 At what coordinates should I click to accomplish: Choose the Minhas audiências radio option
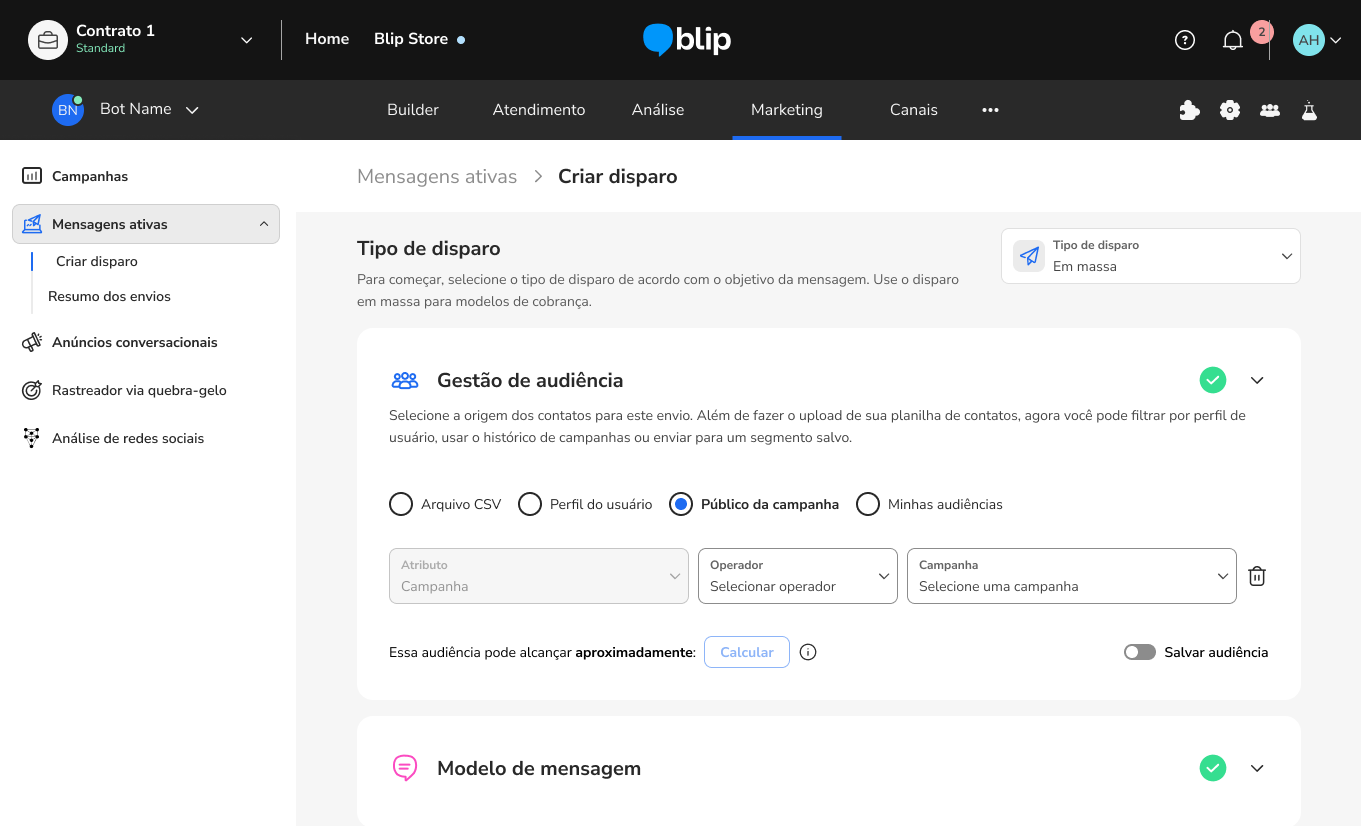[x=868, y=504]
